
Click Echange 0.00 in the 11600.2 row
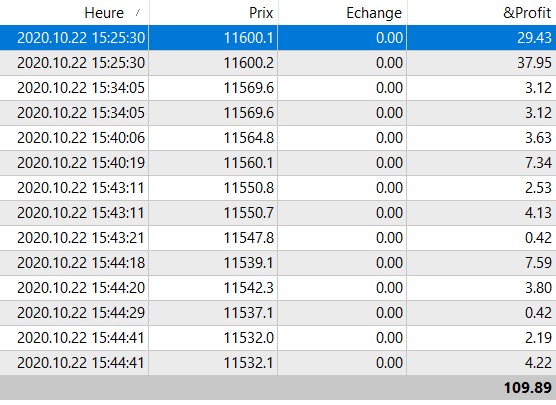click(x=389, y=63)
